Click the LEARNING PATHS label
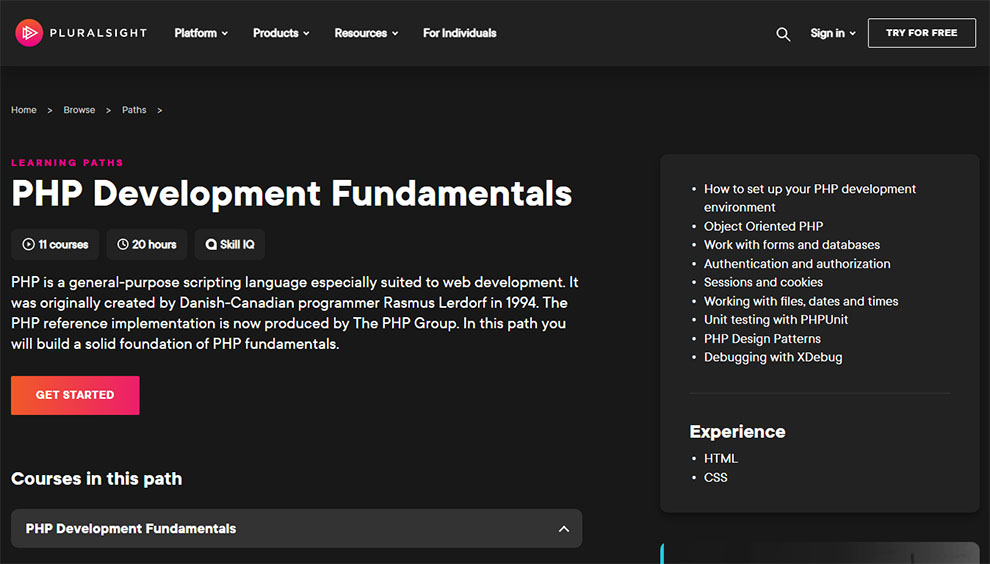The width and height of the screenshot is (990, 564). pos(67,162)
